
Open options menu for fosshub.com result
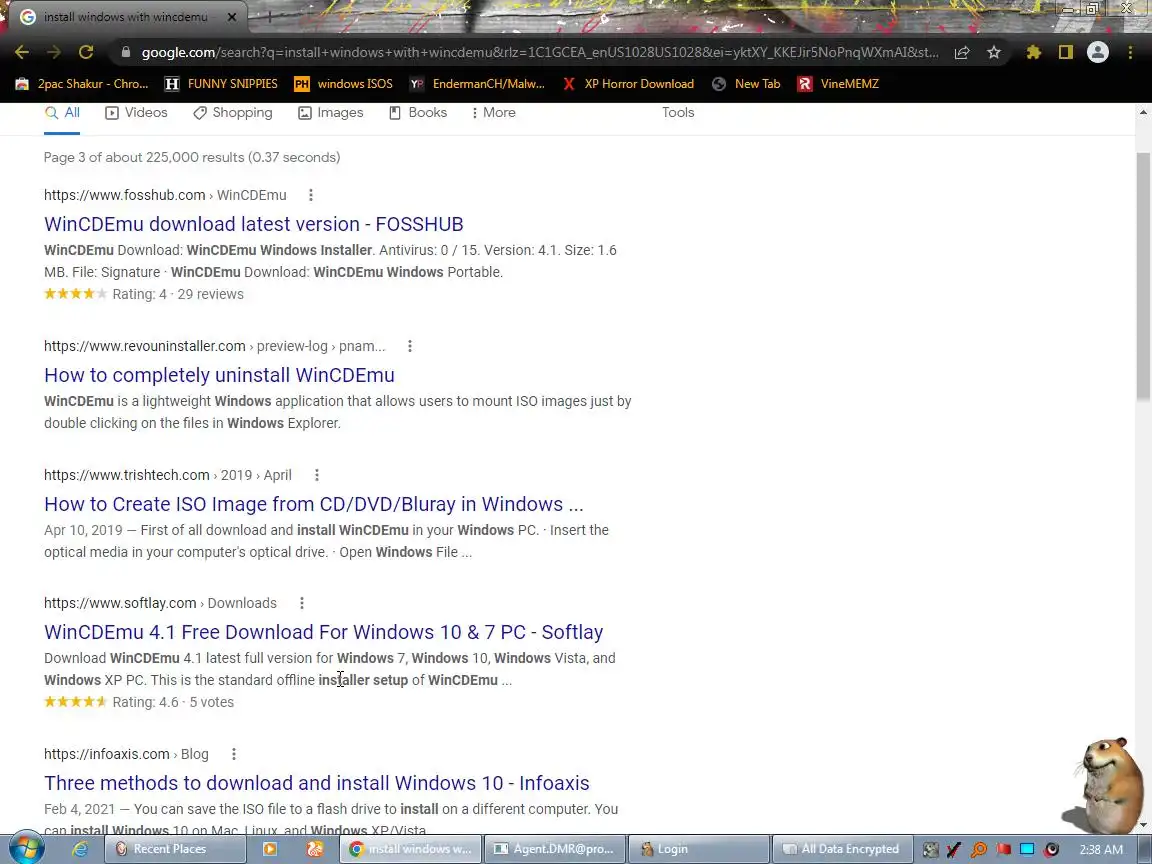point(311,195)
